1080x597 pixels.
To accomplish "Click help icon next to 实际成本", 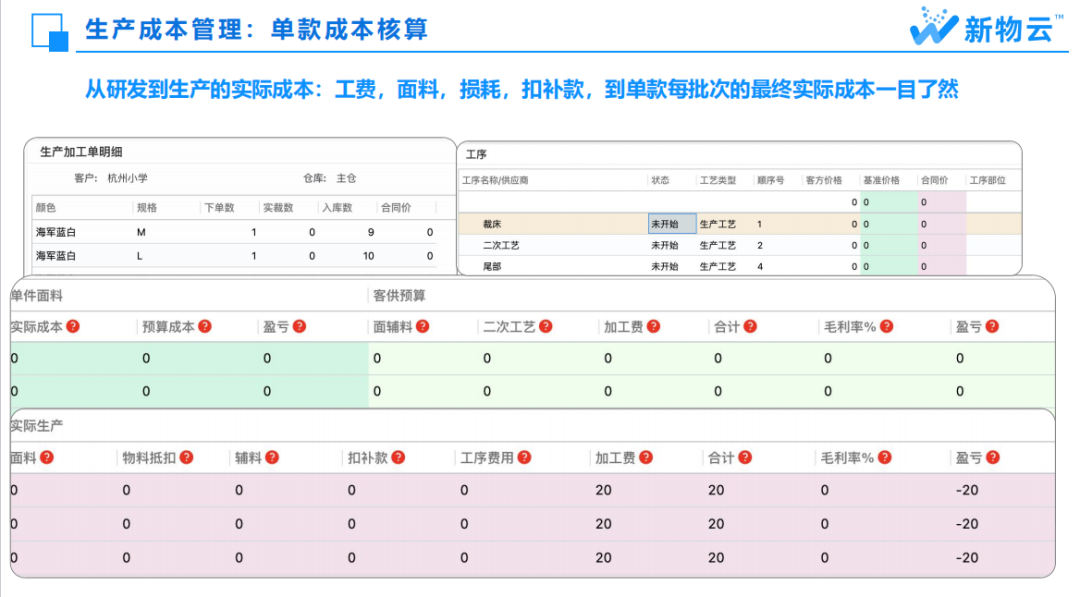I will pos(73,326).
